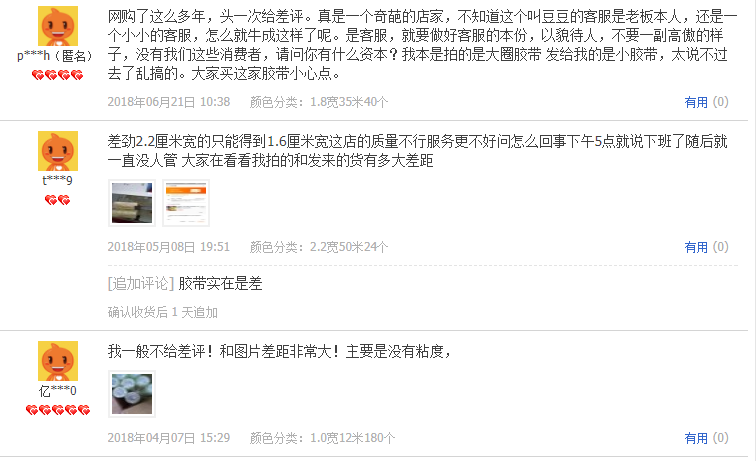Image resolution: width=756 pixels, height=461 pixels.
Task: Click username p***h（匿名）
Action: pyautogui.click(x=54, y=56)
